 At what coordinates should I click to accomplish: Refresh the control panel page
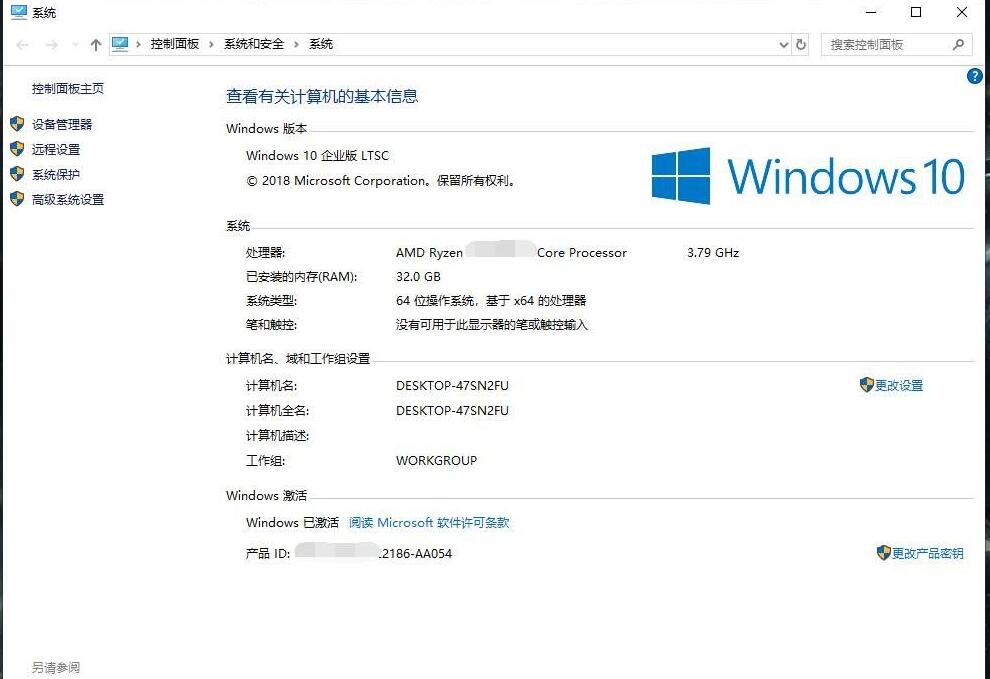[x=801, y=45]
